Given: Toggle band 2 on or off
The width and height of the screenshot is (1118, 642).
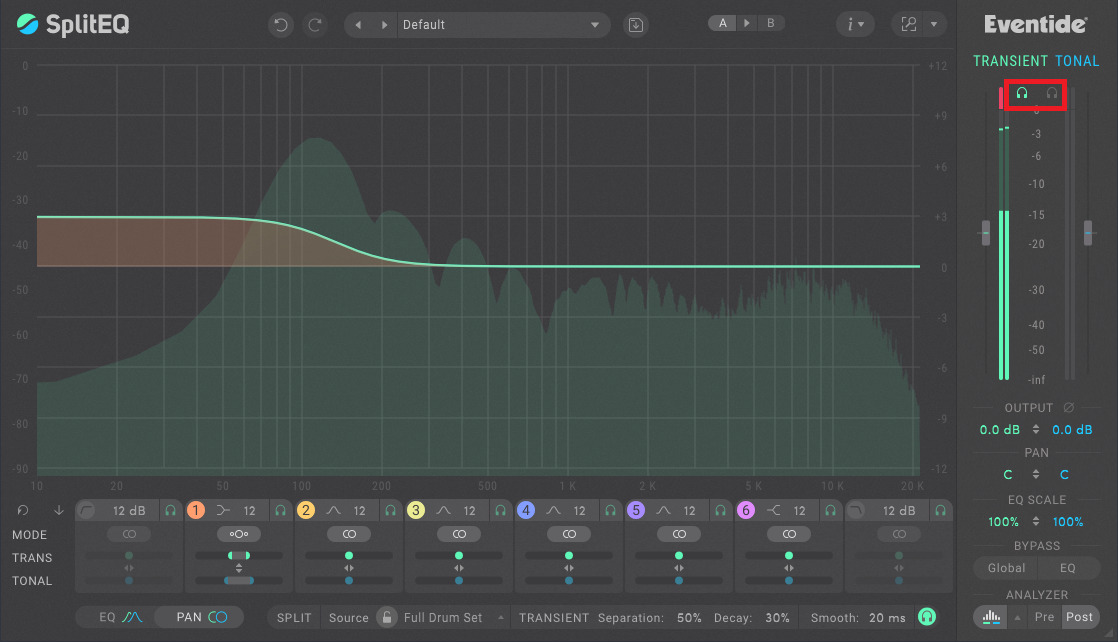Looking at the screenshot, I should (x=306, y=510).
